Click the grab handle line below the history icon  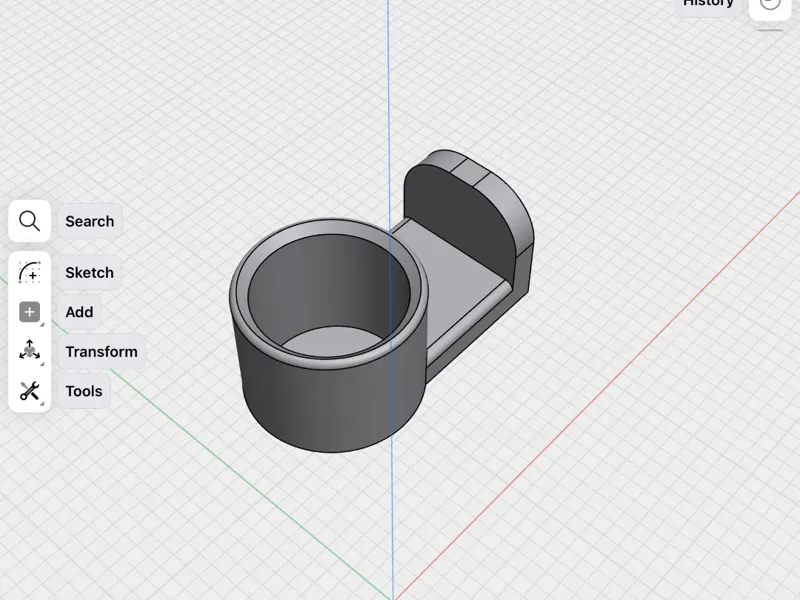click(770, 30)
